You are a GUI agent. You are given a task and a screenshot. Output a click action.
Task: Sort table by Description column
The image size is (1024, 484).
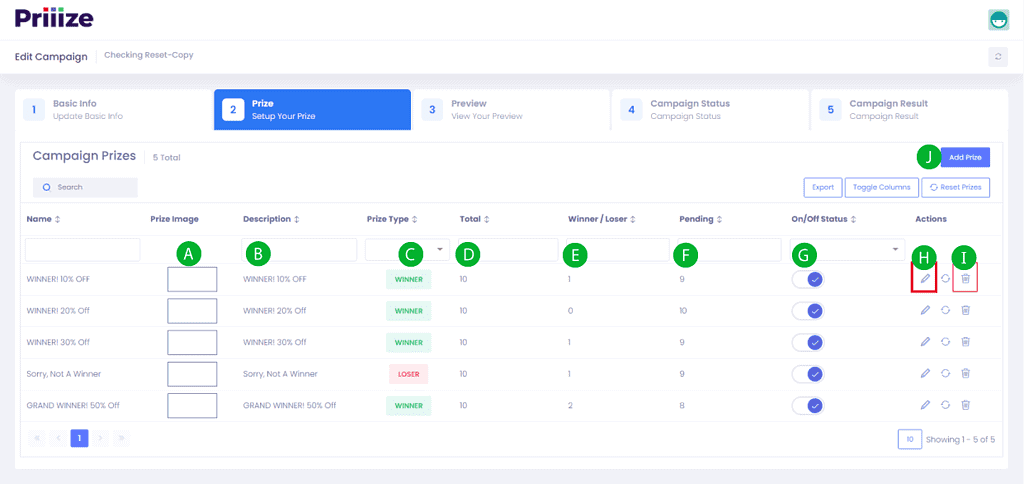click(x=272, y=219)
